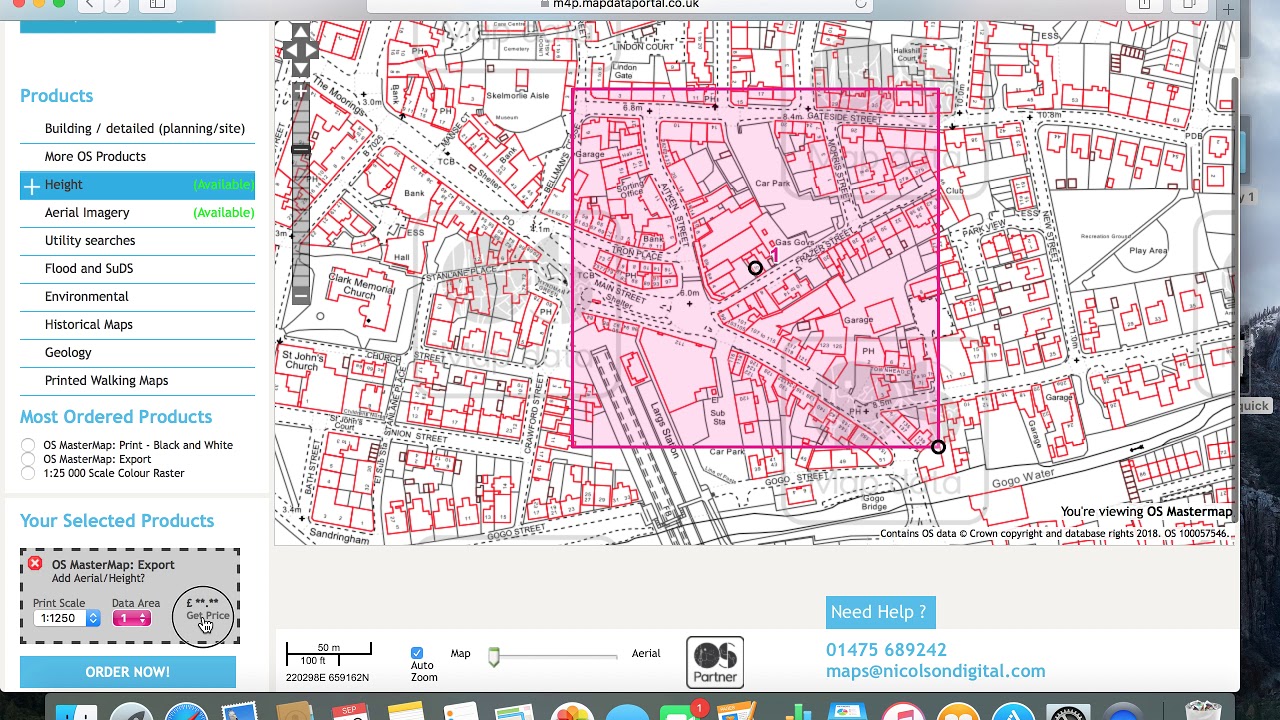Zoom out with the minus button

pos(300,295)
